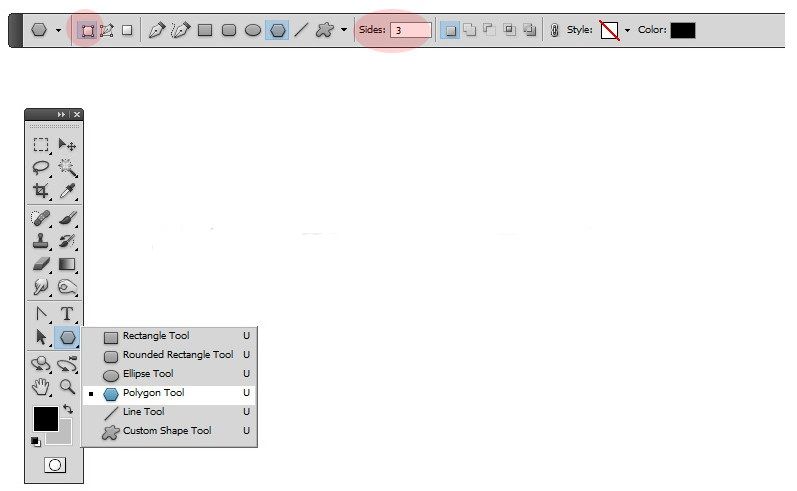Enable Shape Layers mode in options bar
The image size is (797, 491).
87,30
